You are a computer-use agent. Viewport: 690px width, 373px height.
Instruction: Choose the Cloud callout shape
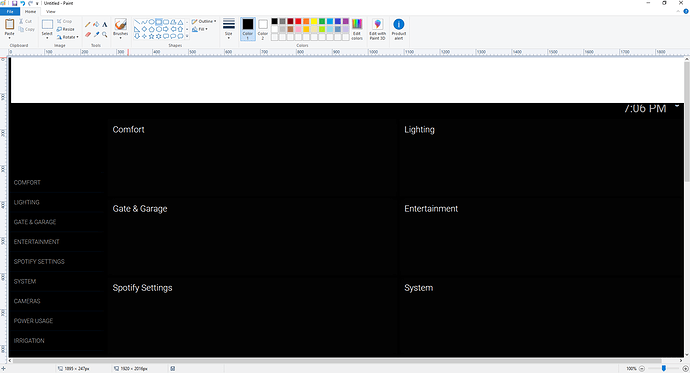[180, 36]
